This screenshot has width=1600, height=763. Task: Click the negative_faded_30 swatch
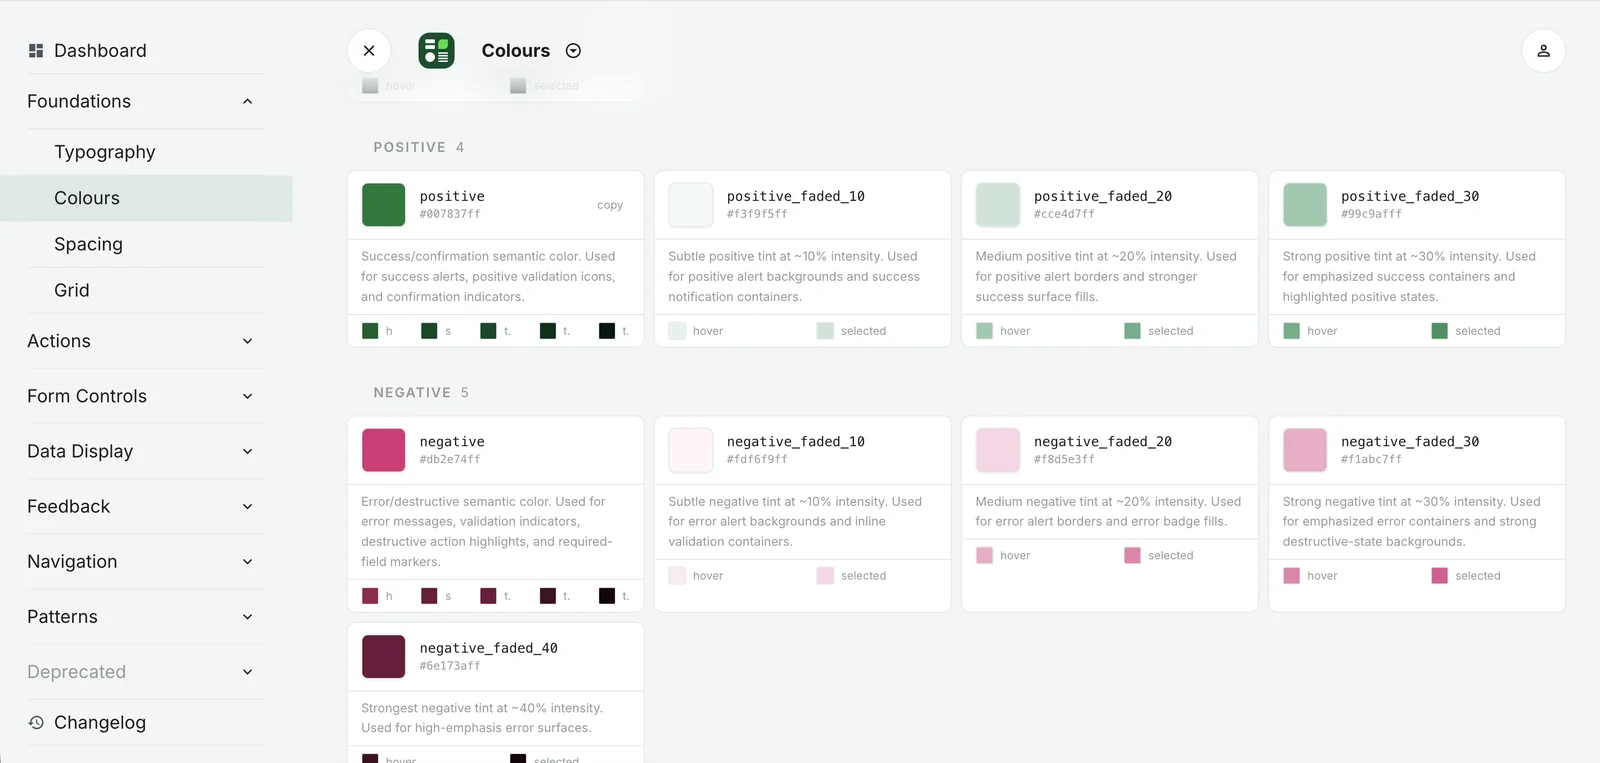pyautogui.click(x=1304, y=449)
